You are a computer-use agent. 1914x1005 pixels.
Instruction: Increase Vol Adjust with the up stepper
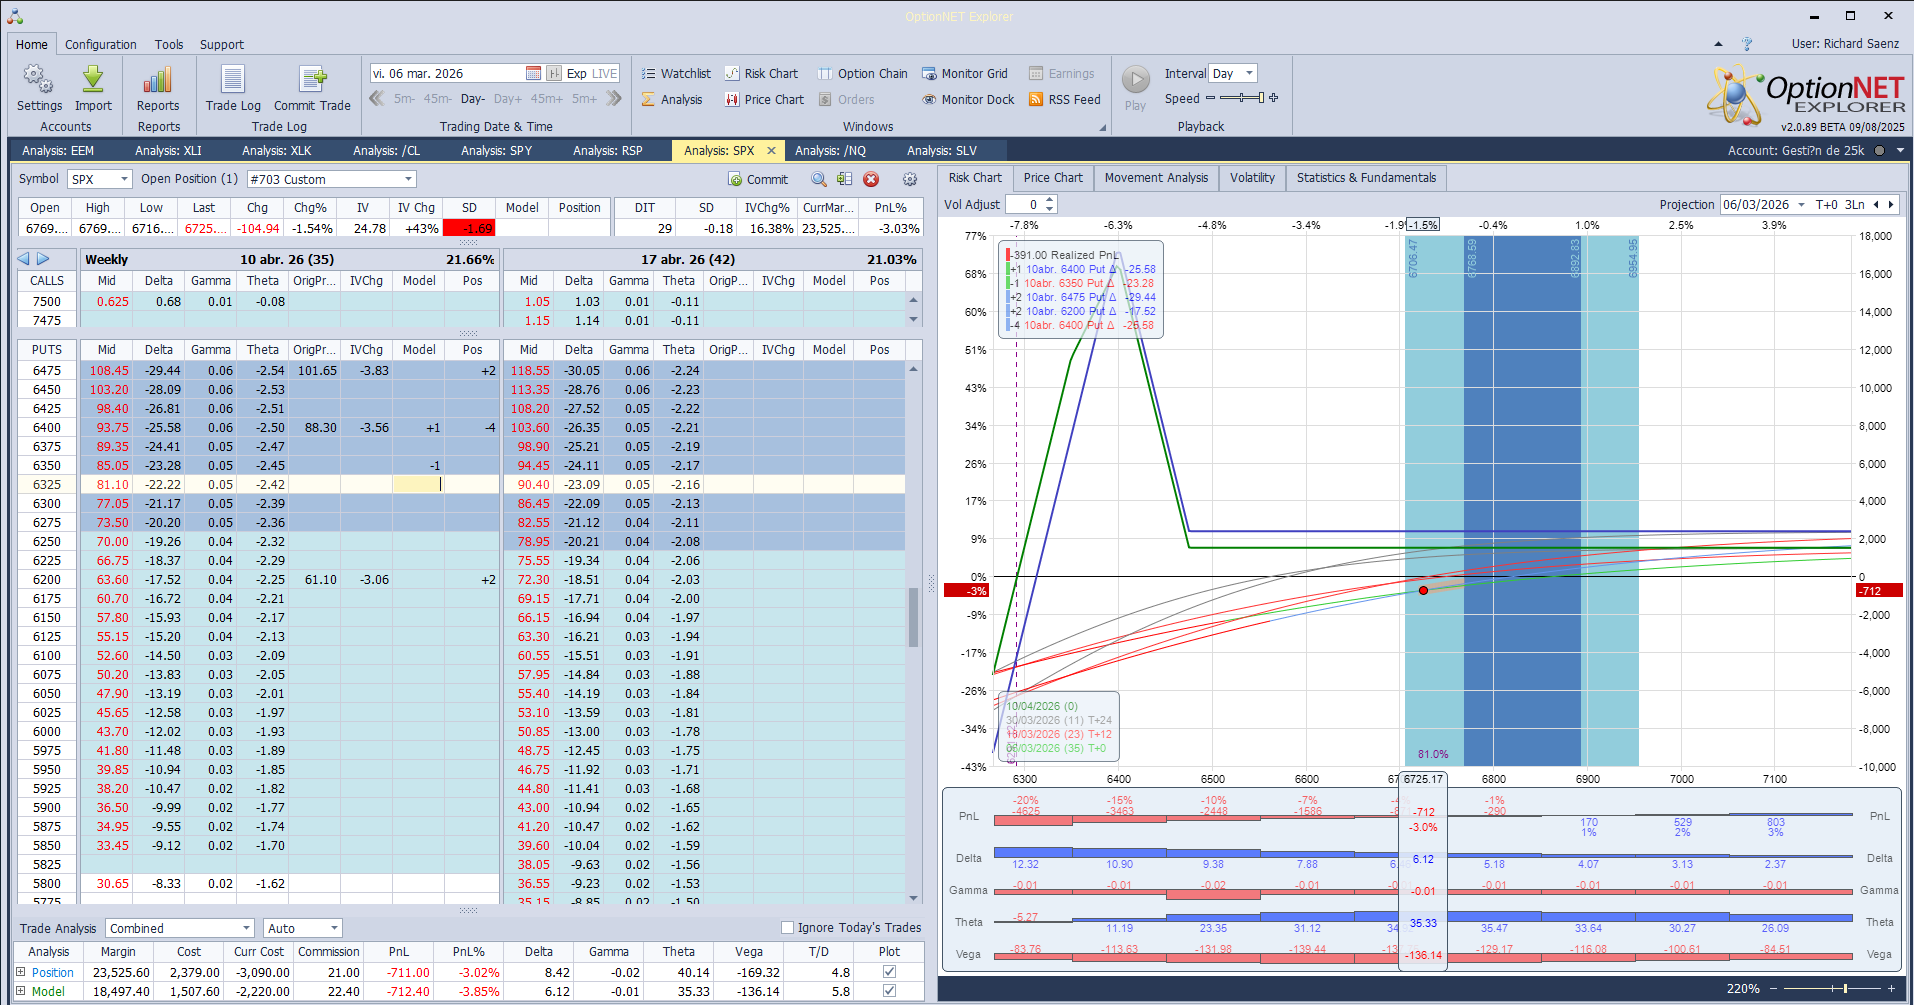point(1049,200)
